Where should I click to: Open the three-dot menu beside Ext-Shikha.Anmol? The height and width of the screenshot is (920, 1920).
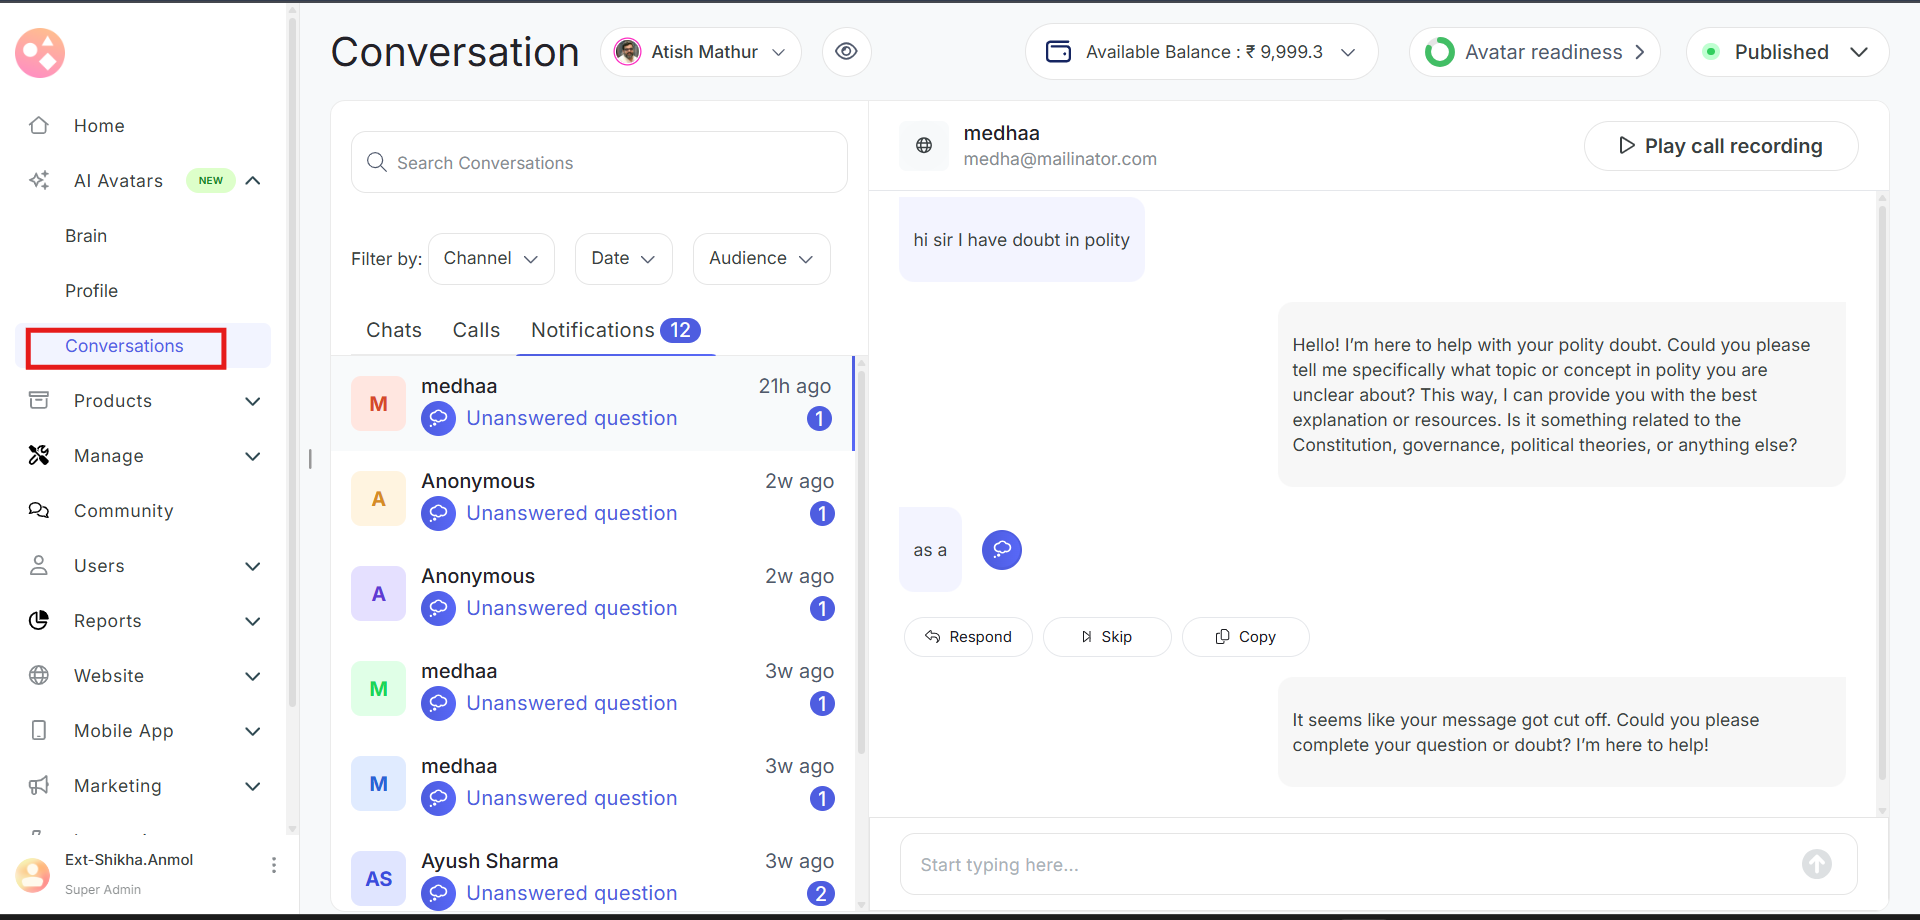pyautogui.click(x=273, y=865)
